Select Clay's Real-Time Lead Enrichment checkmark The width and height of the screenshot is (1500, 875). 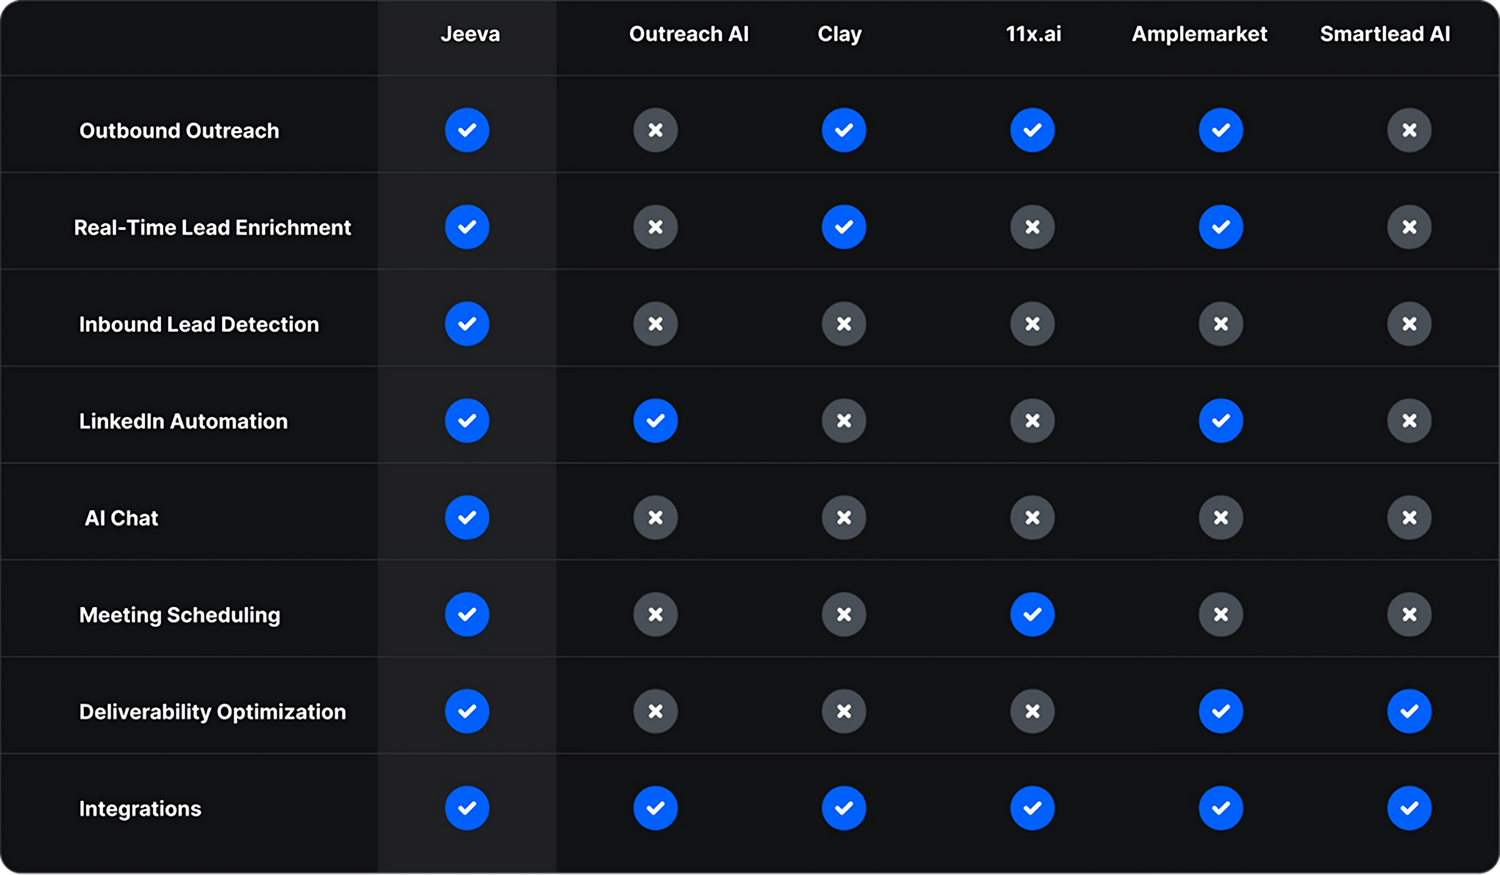[844, 227]
